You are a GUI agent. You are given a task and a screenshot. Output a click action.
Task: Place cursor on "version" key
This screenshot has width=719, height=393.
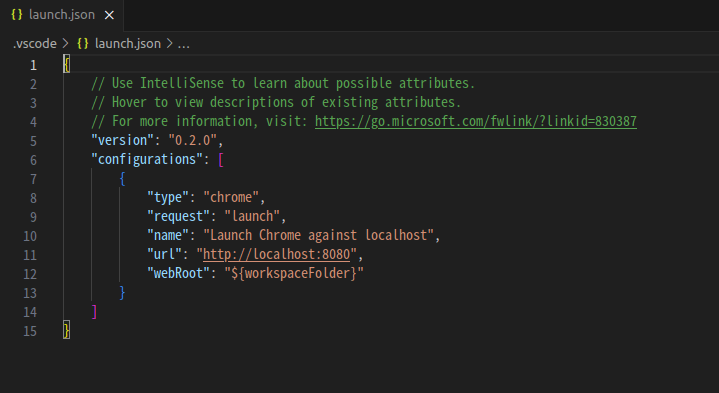122,140
